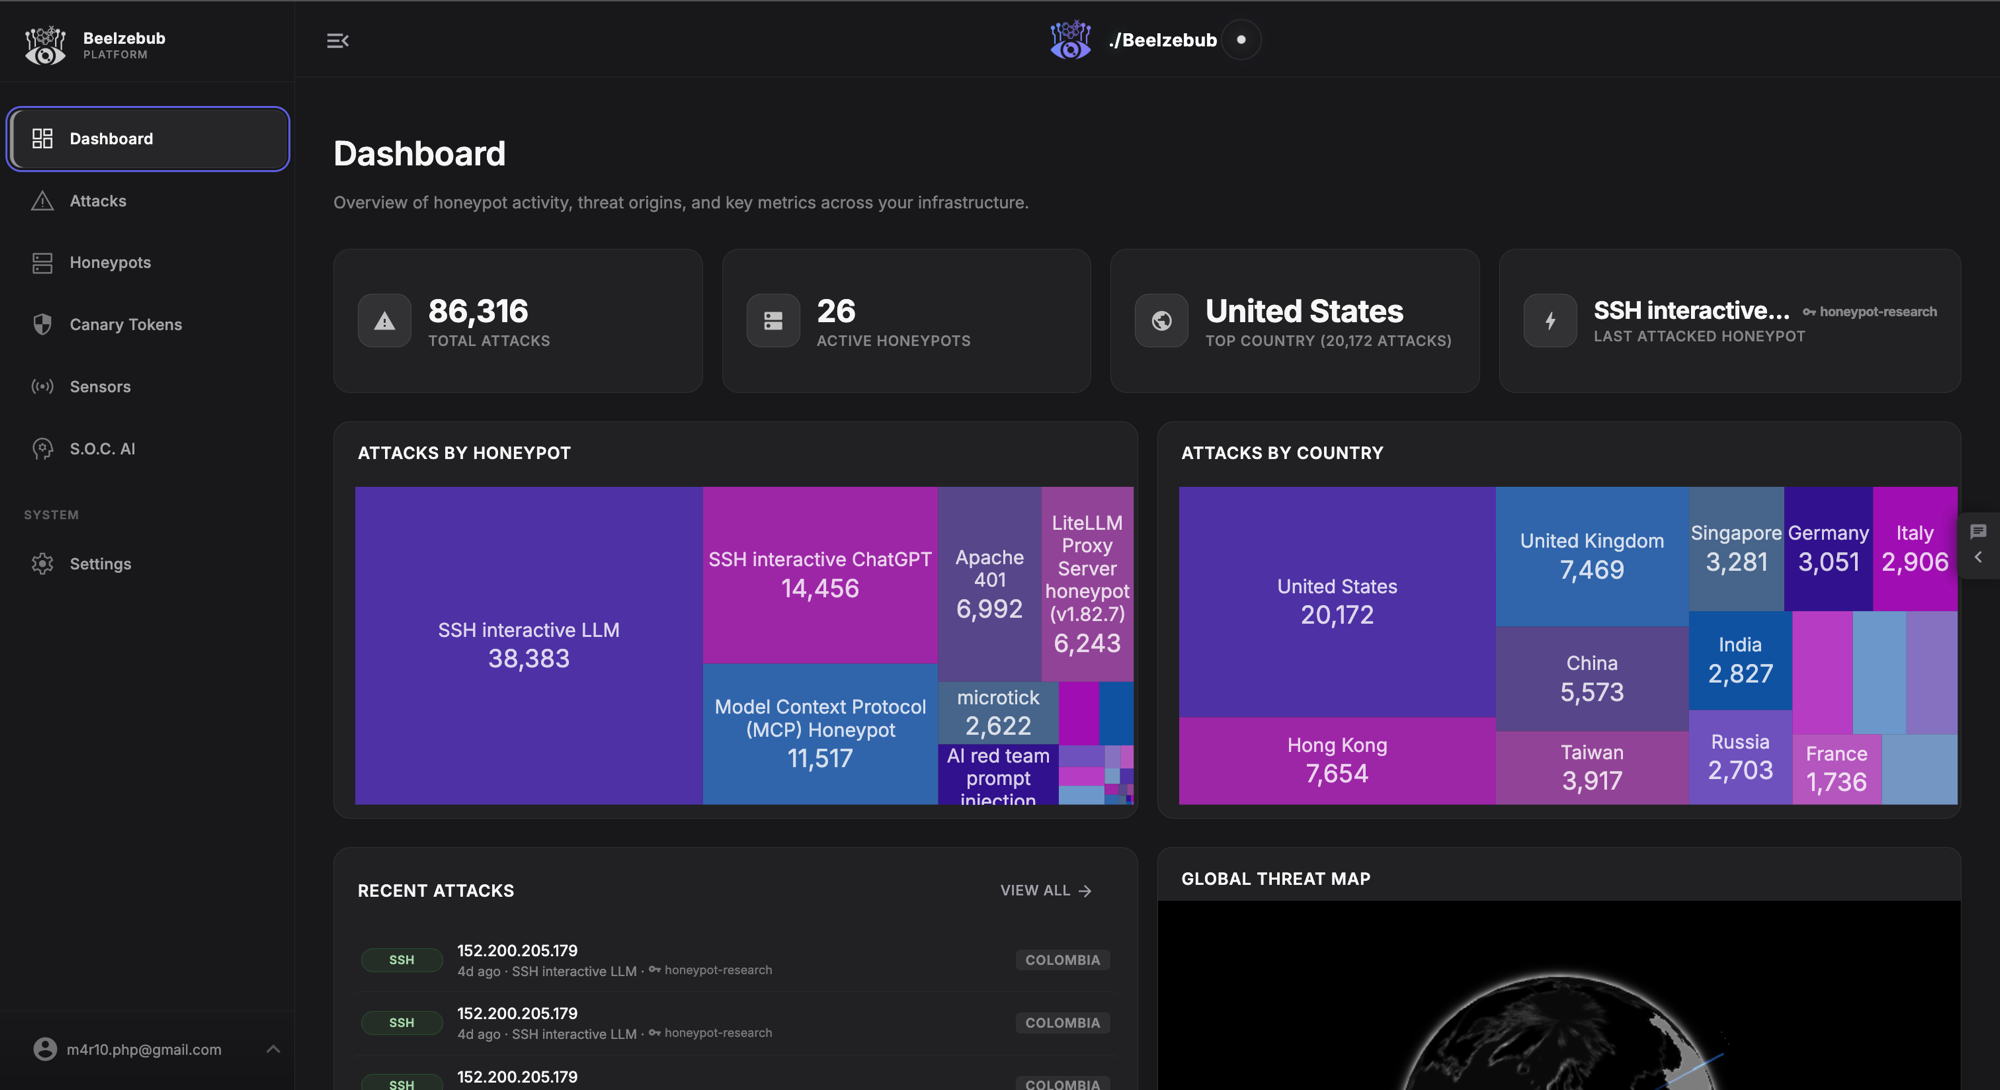
Task: Click the Total Attacks triangle icon
Action: [x=385, y=321]
